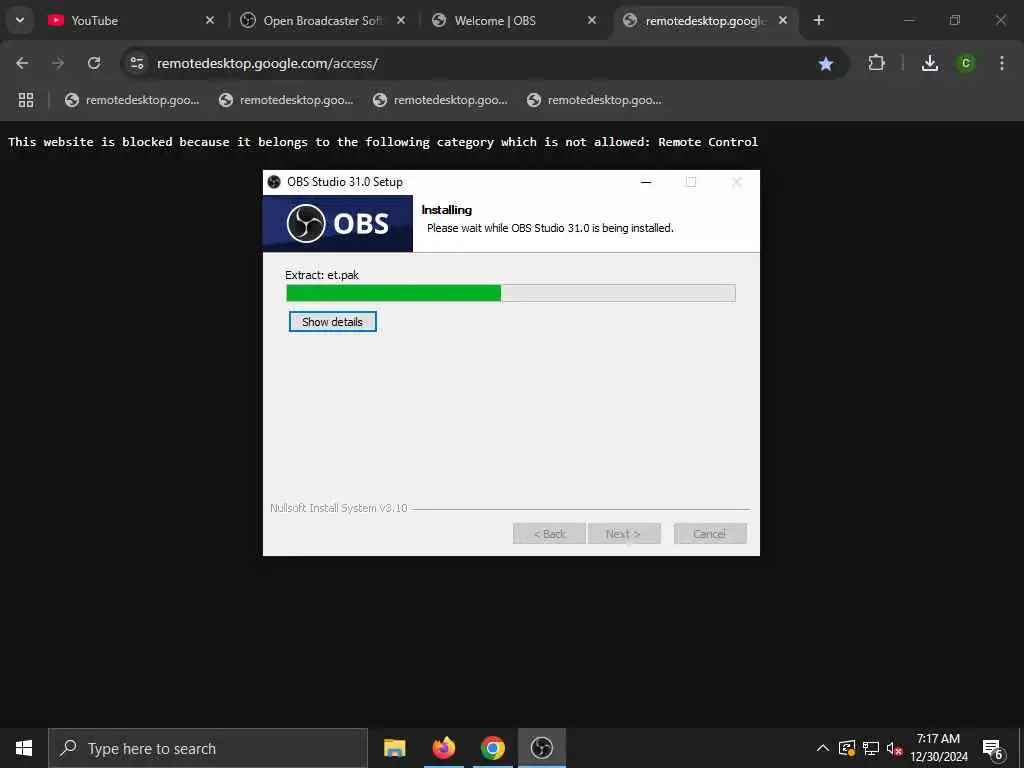Click Cancel in the OBS Setup window

point(710,534)
